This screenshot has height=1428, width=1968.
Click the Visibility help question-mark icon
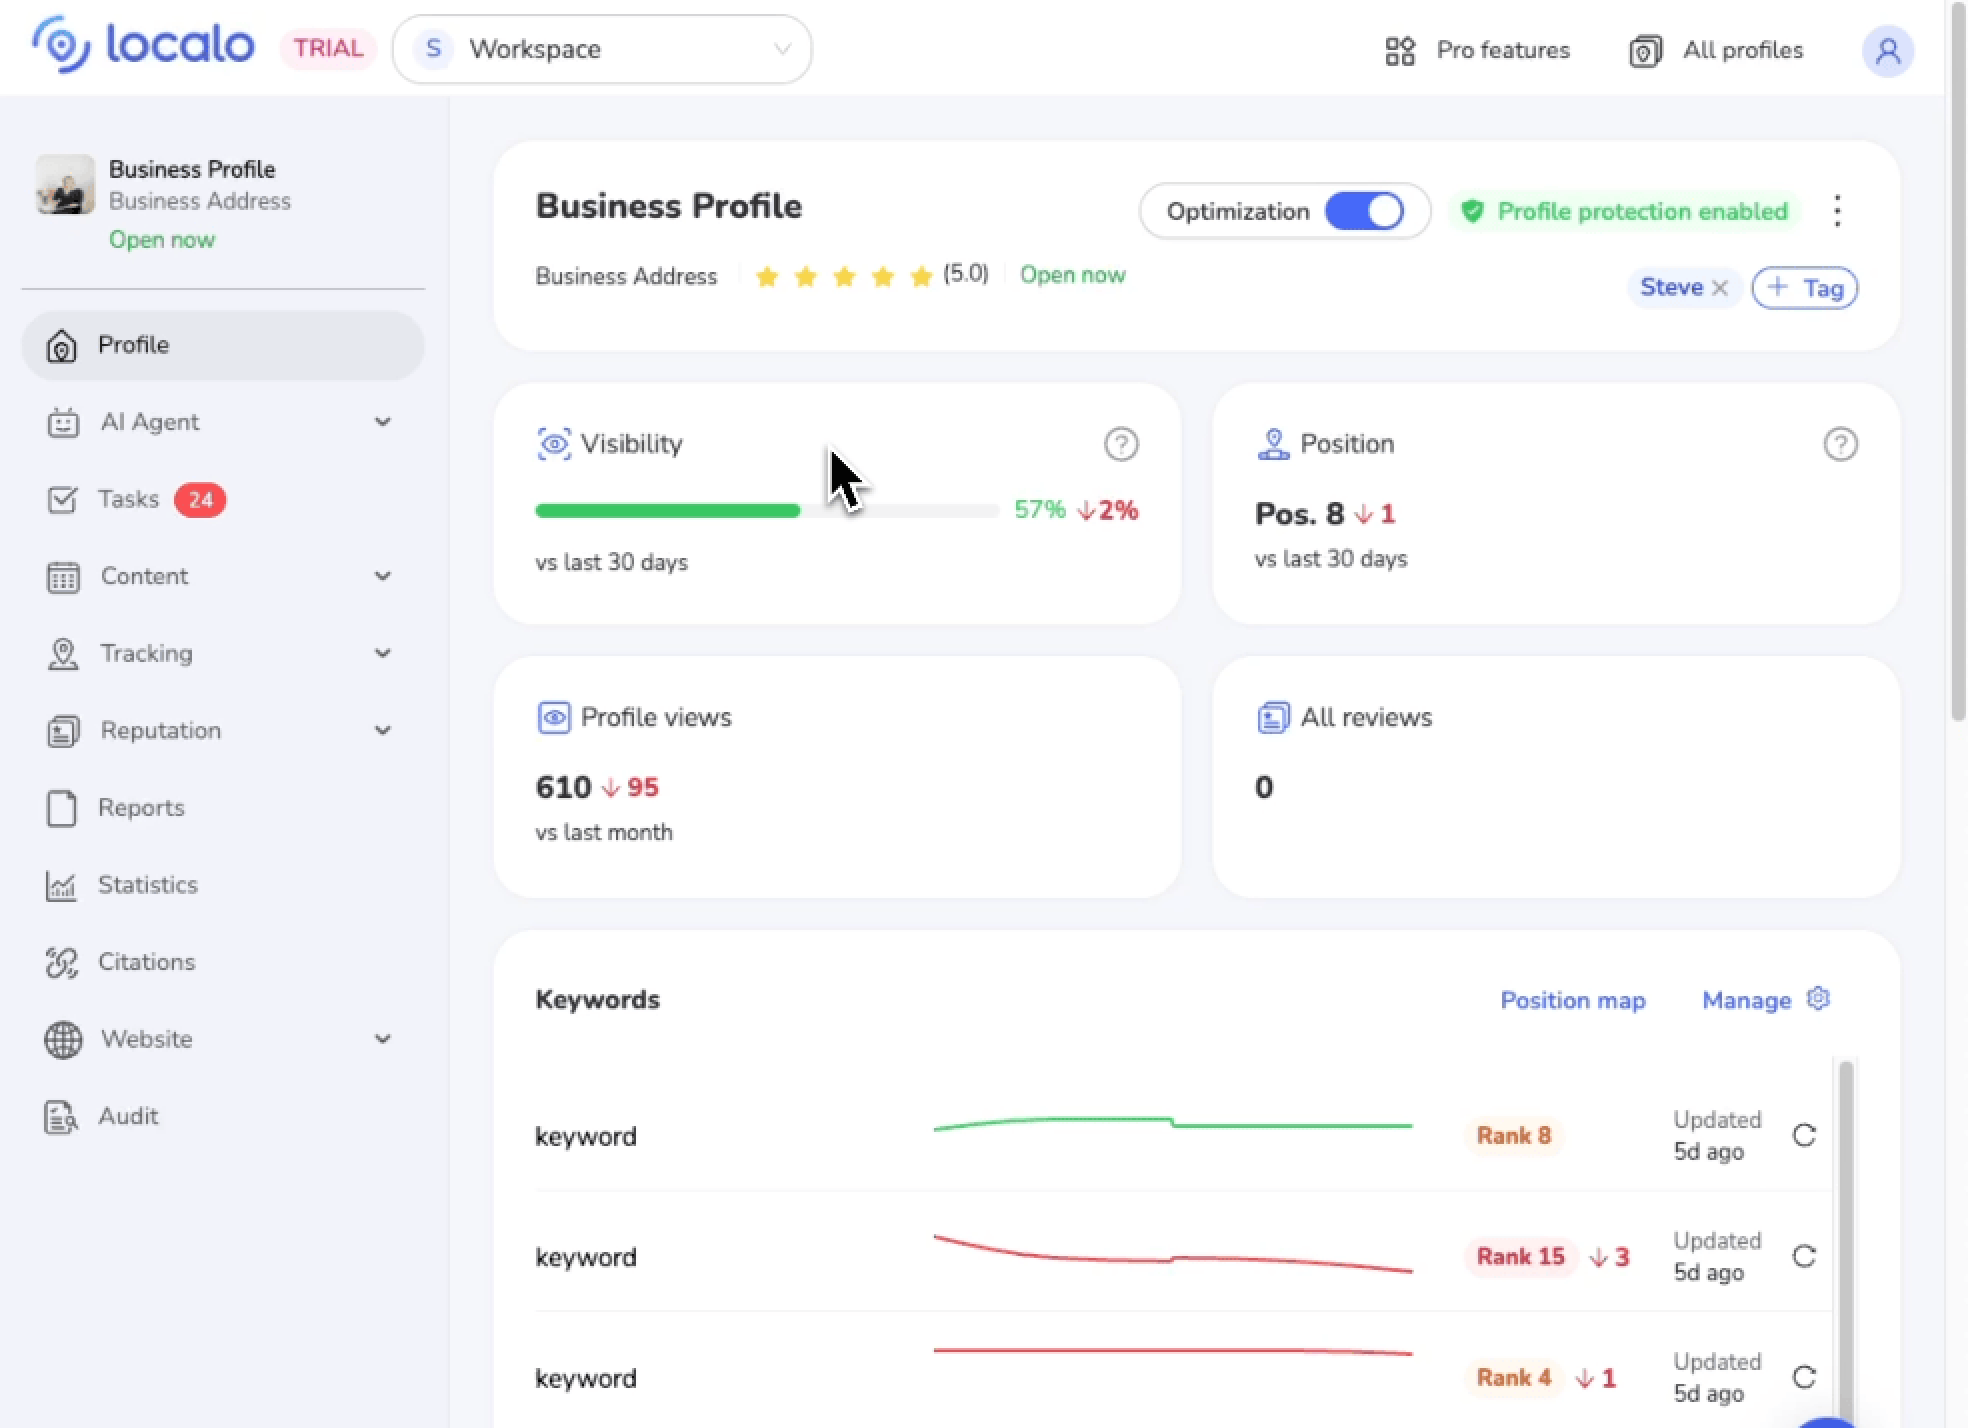pyautogui.click(x=1120, y=444)
